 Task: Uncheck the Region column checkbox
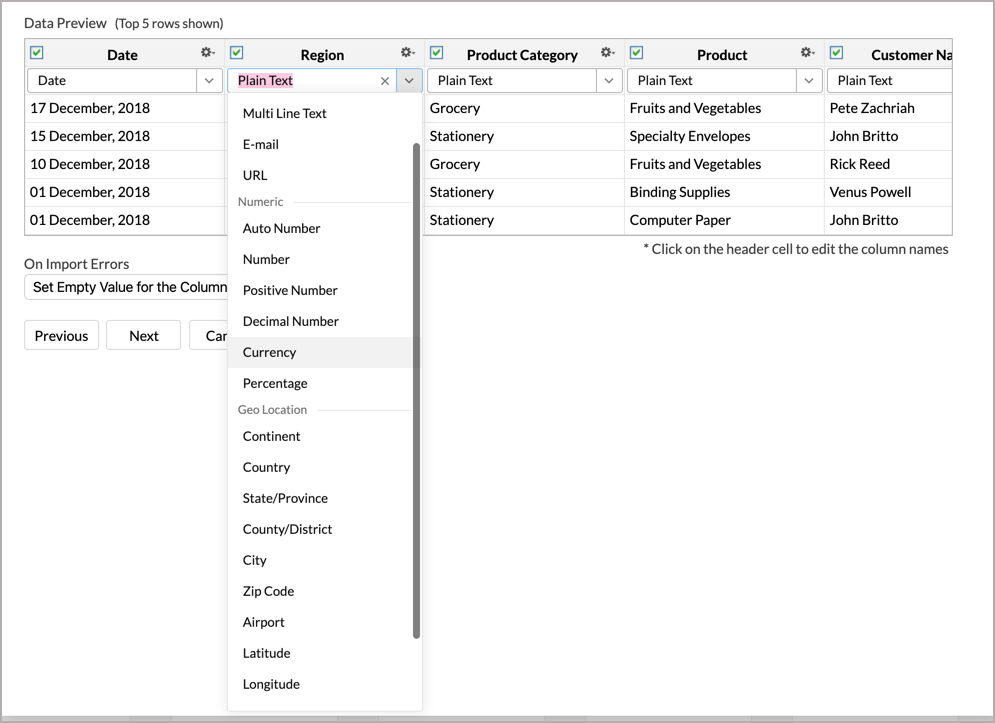237,53
